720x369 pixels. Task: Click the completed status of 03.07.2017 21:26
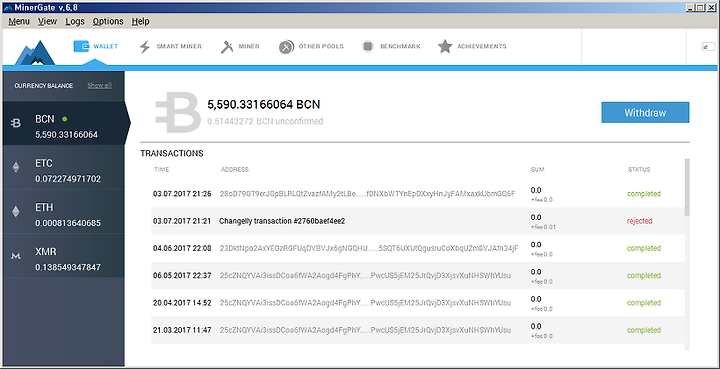[x=644, y=194]
